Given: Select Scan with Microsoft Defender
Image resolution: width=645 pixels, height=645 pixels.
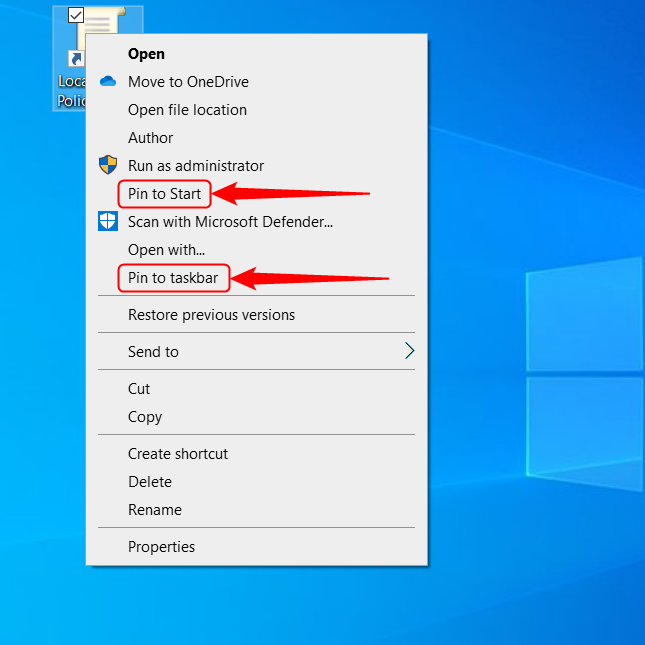Looking at the screenshot, I should click(256, 222).
